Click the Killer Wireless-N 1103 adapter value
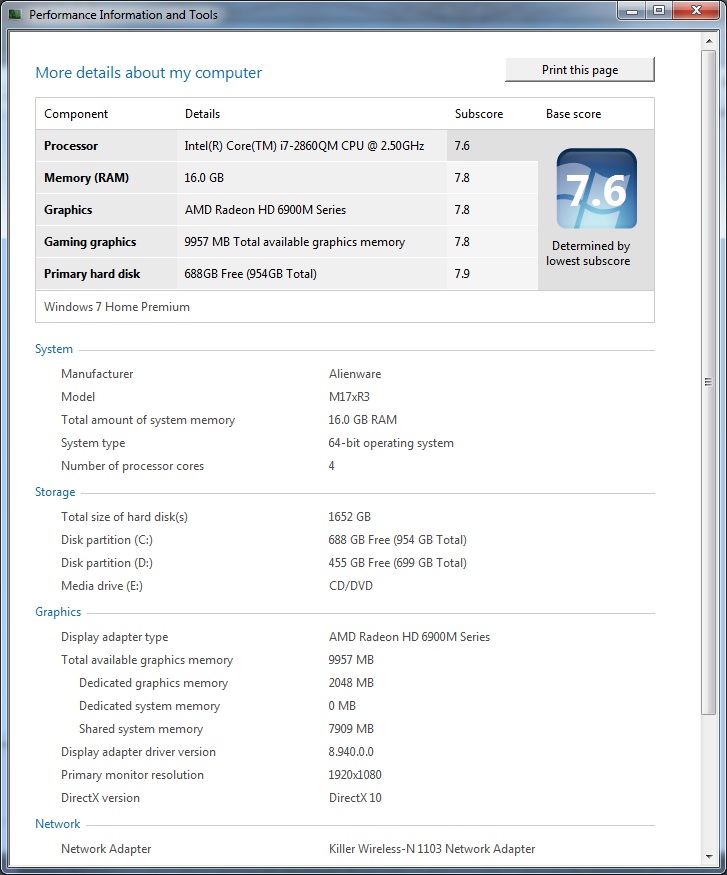 click(432, 849)
